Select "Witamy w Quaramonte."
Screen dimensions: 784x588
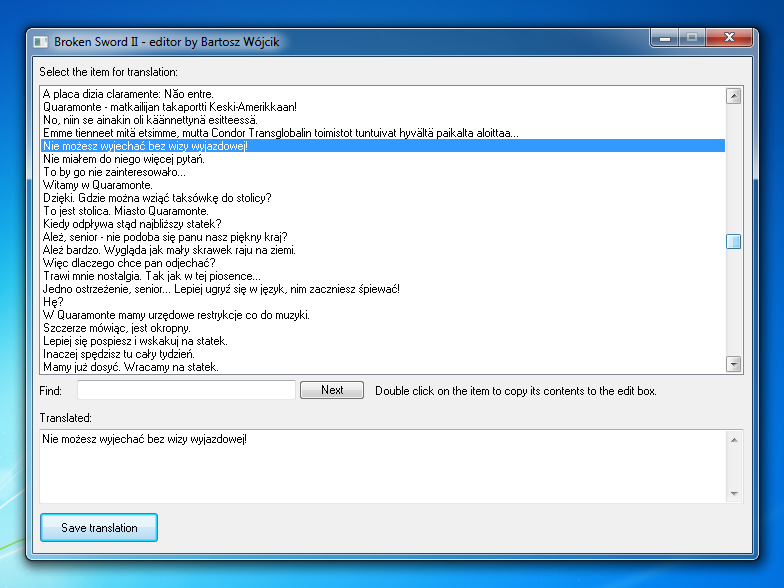tap(382, 185)
